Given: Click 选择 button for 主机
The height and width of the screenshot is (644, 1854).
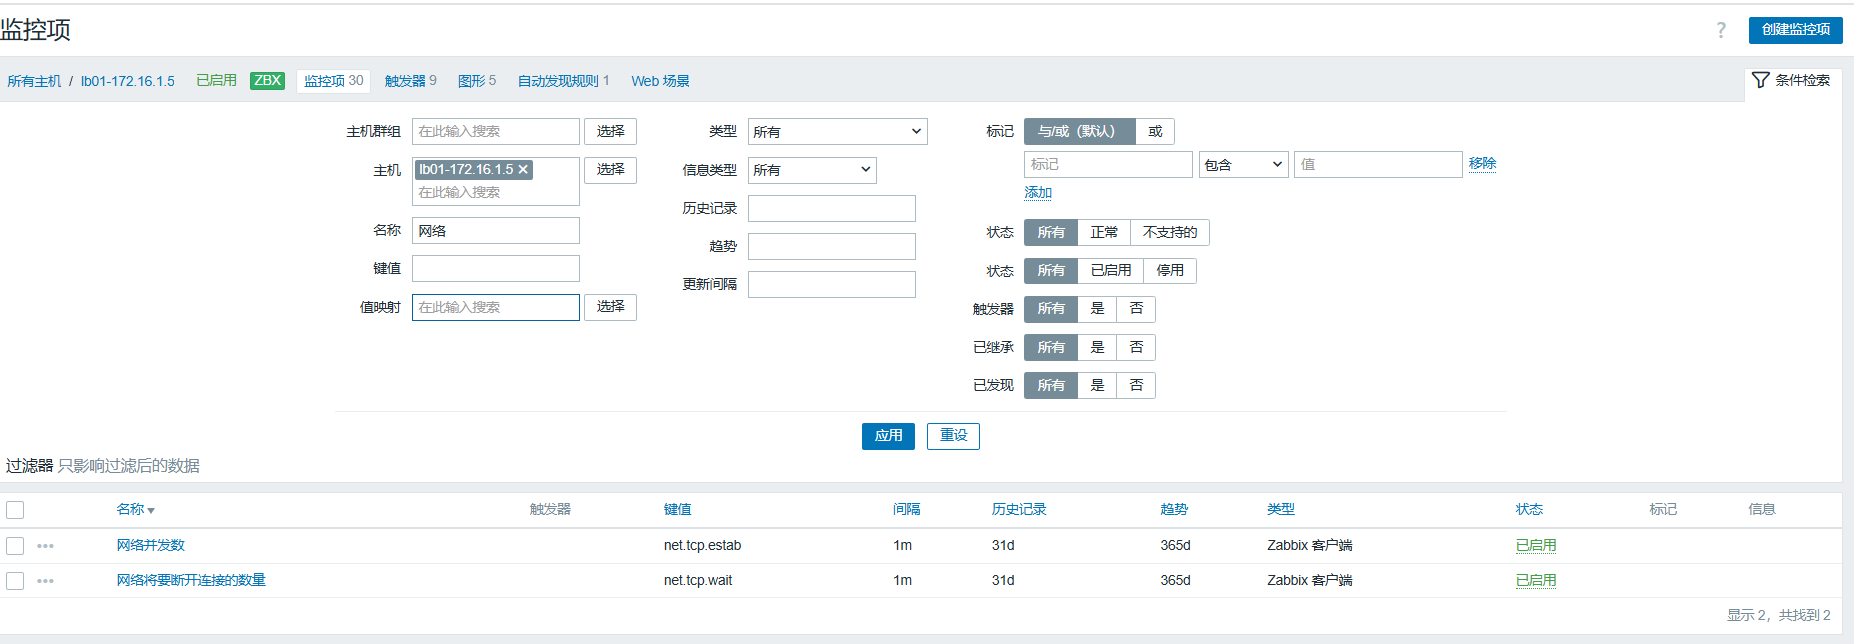Looking at the screenshot, I should tap(610, 170).
